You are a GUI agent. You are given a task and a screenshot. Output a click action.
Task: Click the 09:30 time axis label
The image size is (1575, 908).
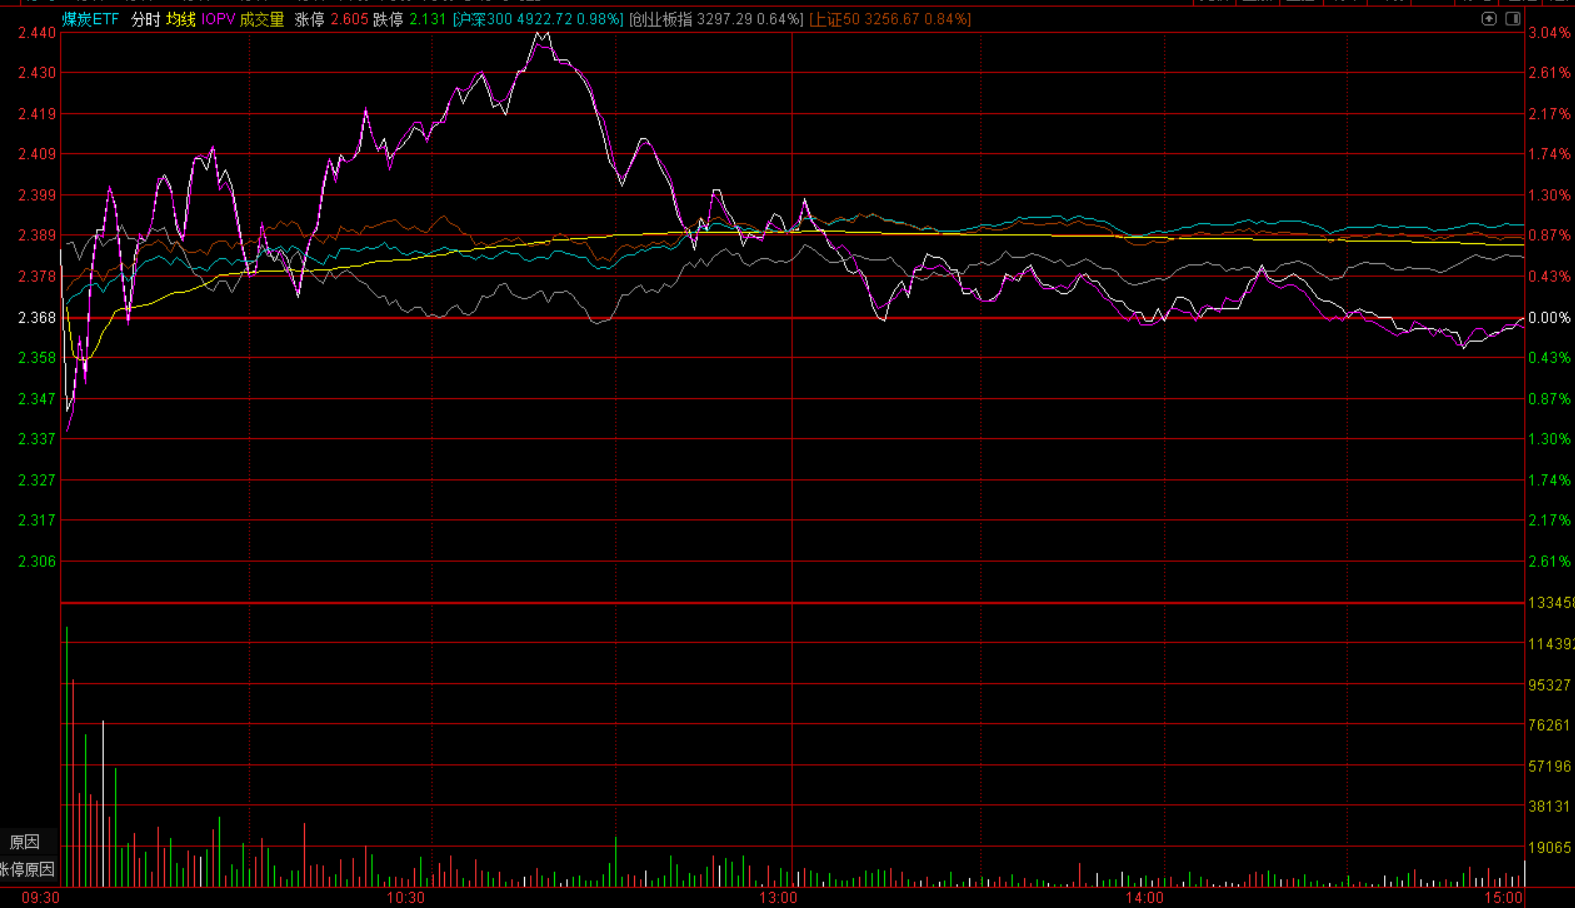pos(40,898)
